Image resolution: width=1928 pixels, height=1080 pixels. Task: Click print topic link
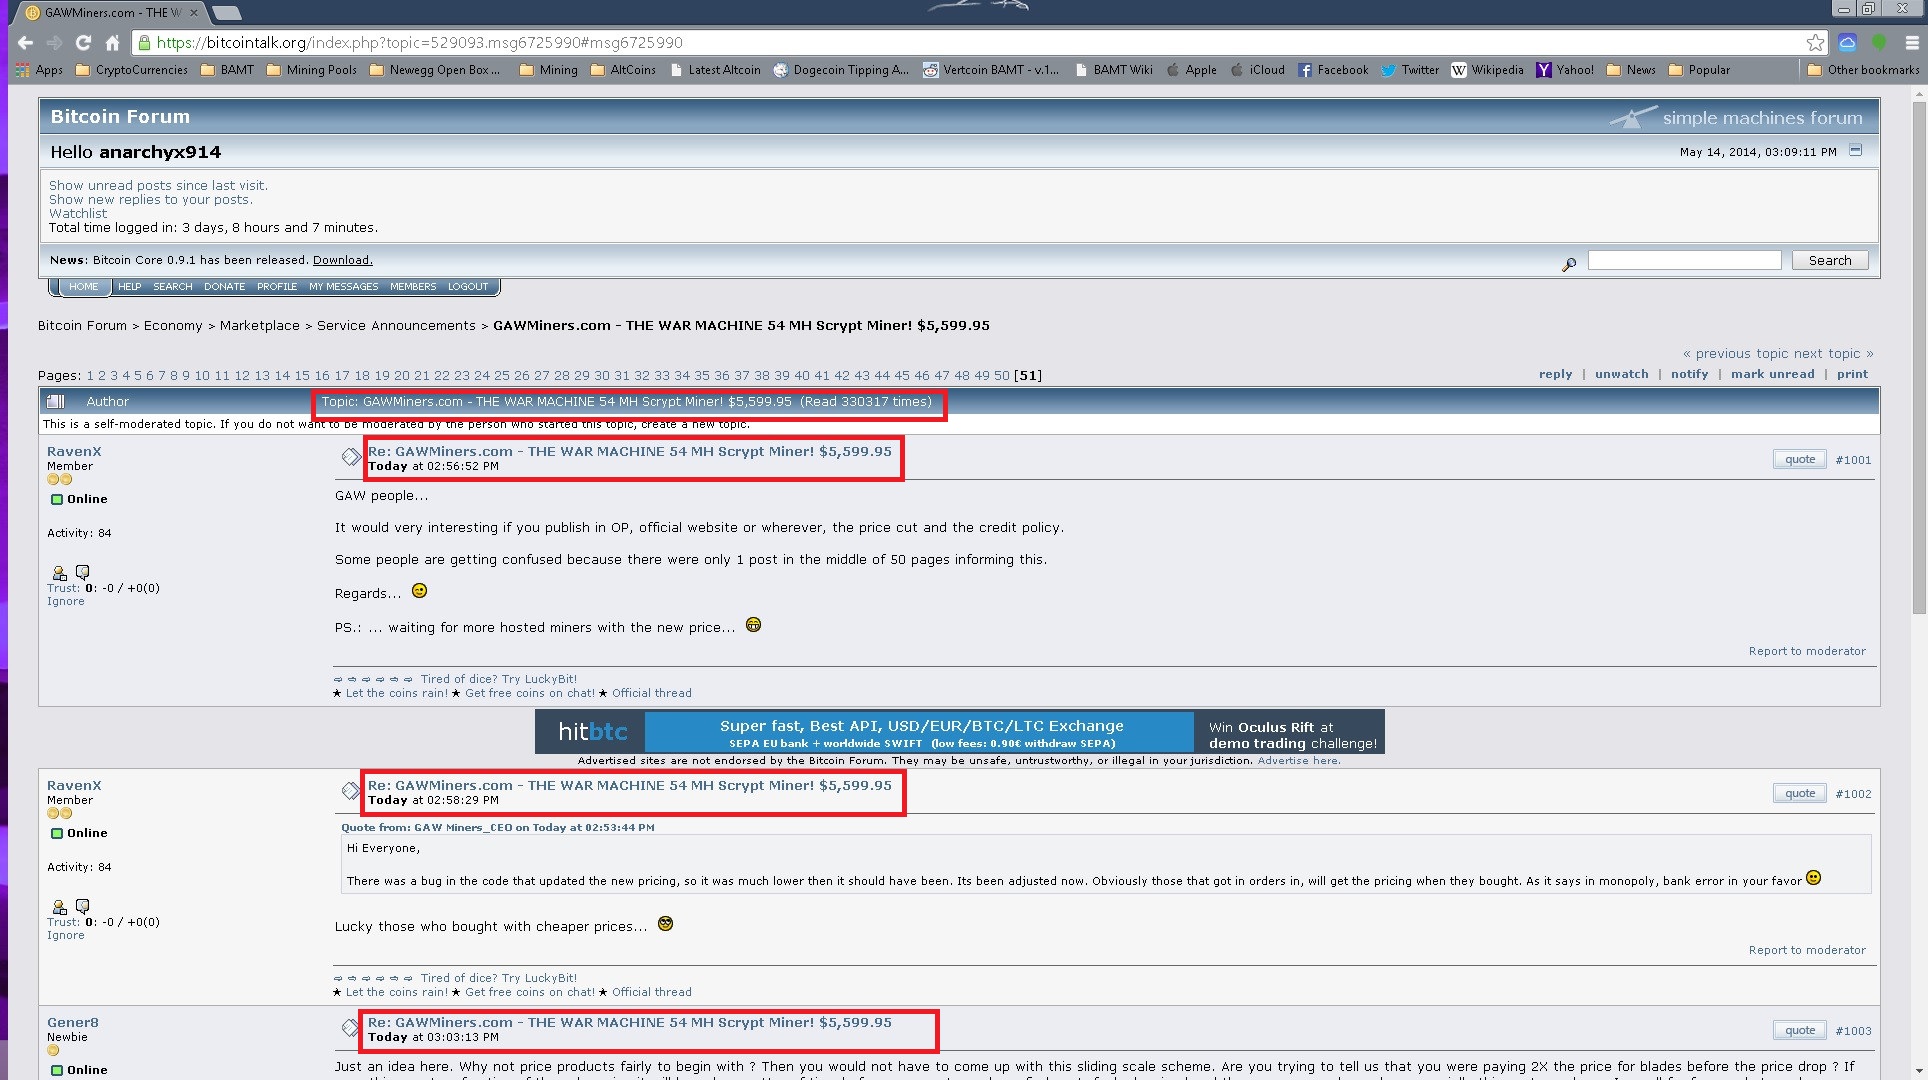(x=1852, y=374)
